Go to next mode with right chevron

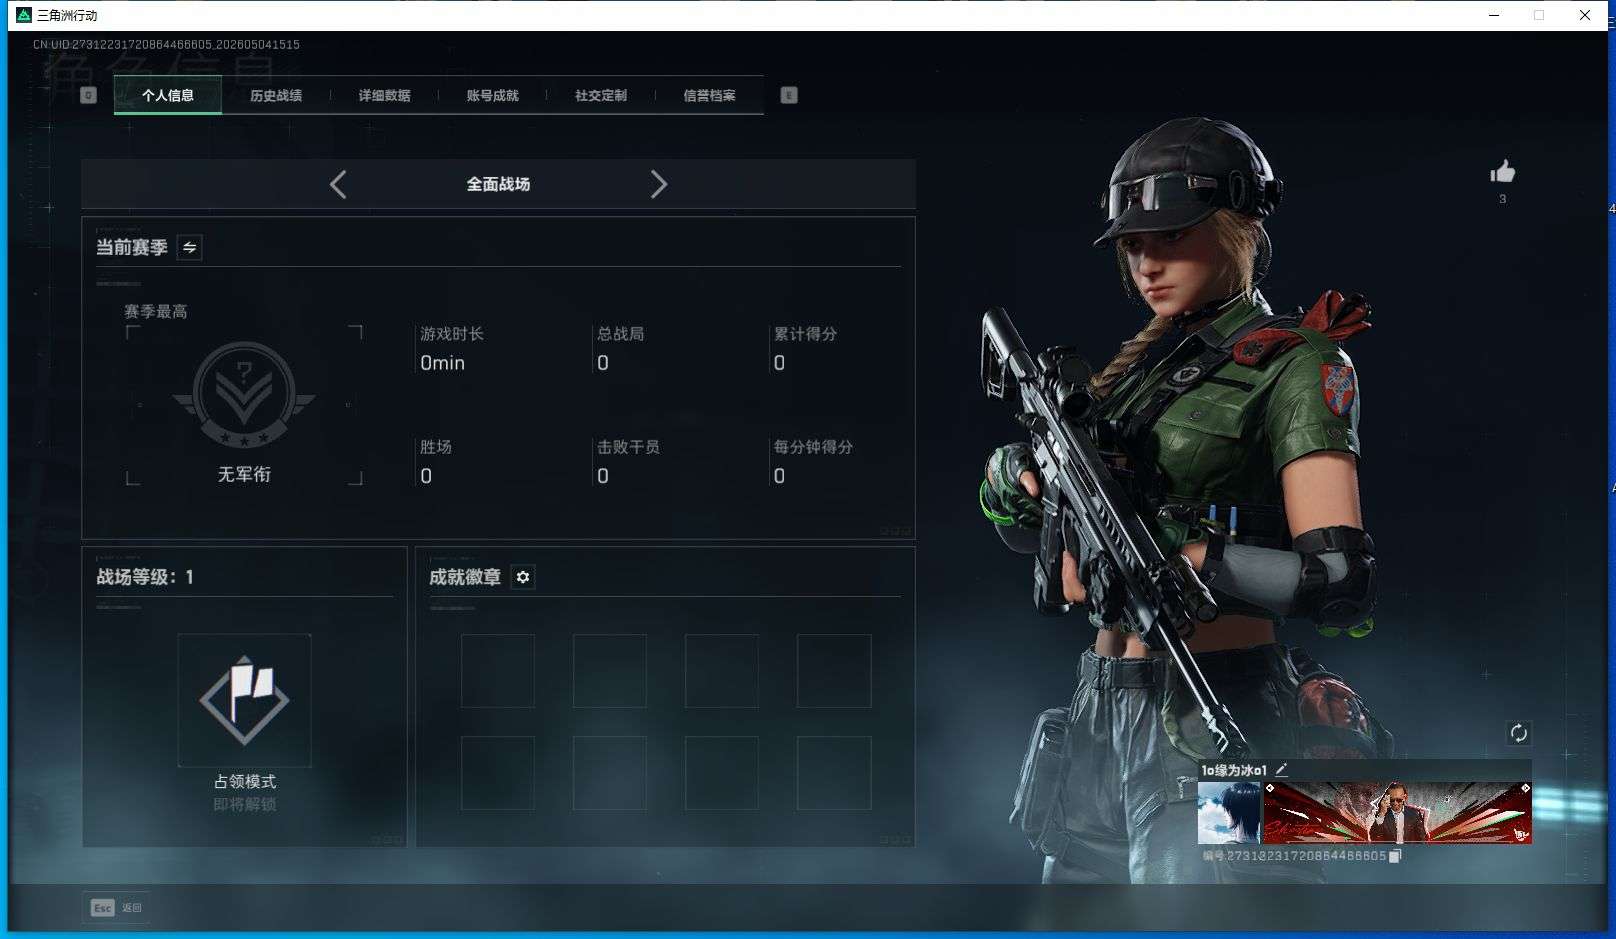pos(658,184)
